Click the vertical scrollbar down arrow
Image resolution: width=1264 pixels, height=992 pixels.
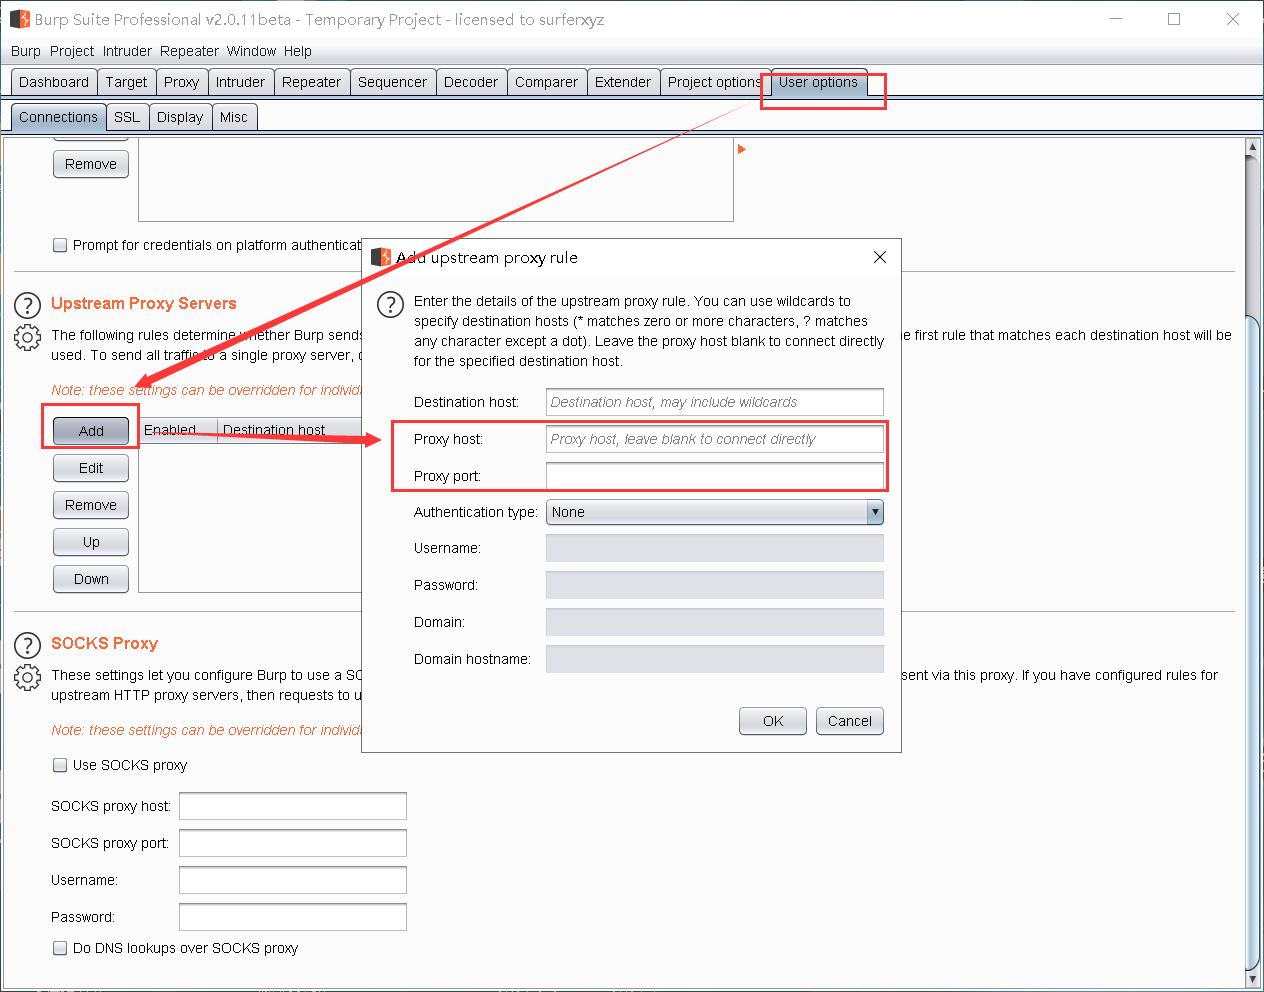[x=1252, y=979]
